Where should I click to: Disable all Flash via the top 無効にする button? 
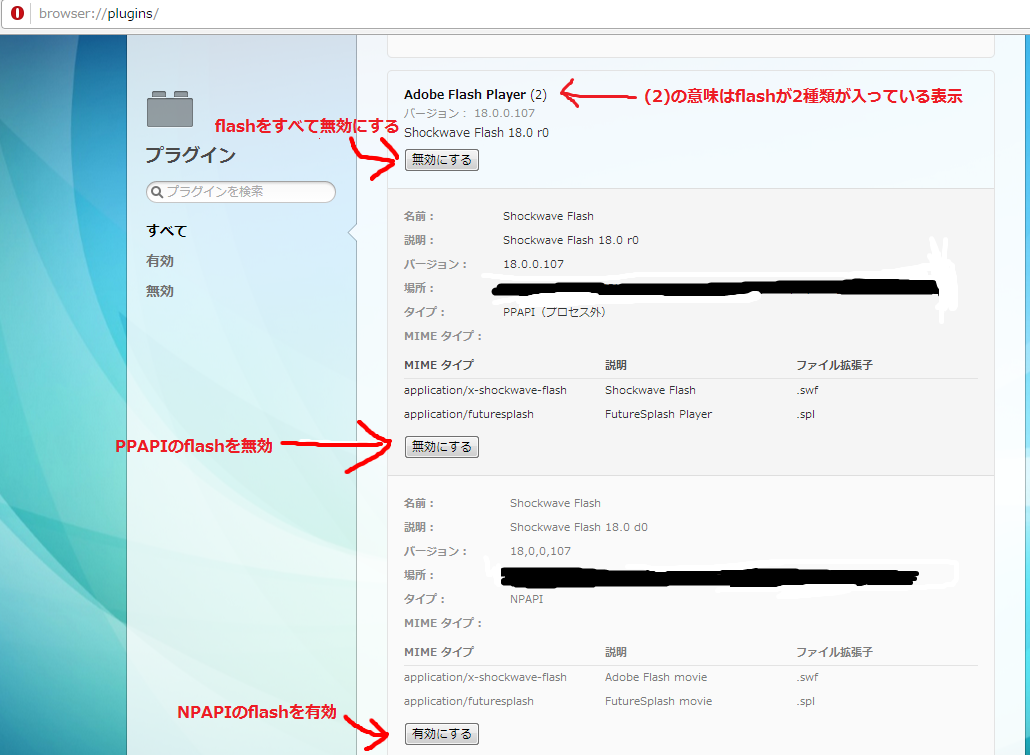(441, 160)
